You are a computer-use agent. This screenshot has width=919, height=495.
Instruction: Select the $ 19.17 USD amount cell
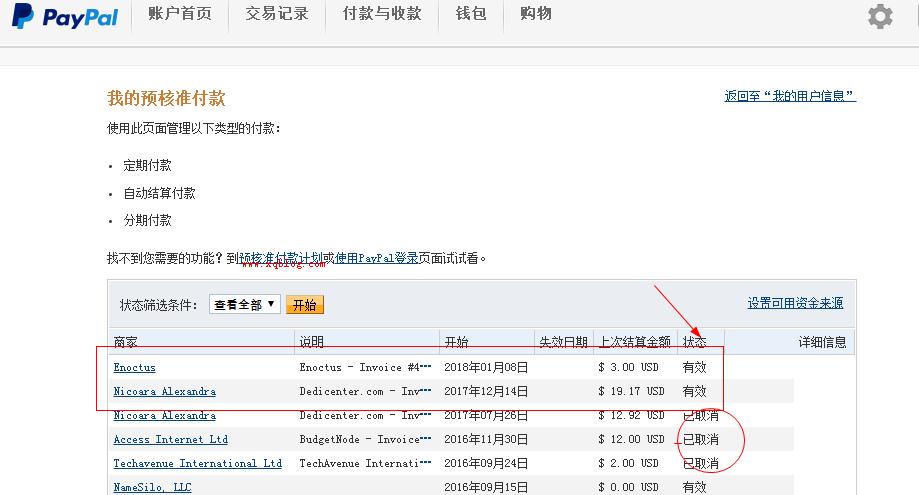coord(631,391)
